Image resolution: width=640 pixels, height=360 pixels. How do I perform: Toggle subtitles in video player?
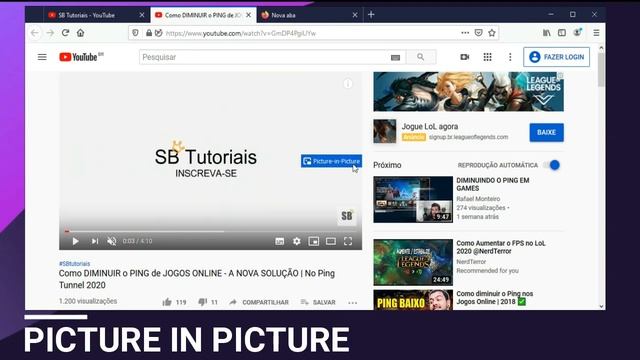click(280, 241)
